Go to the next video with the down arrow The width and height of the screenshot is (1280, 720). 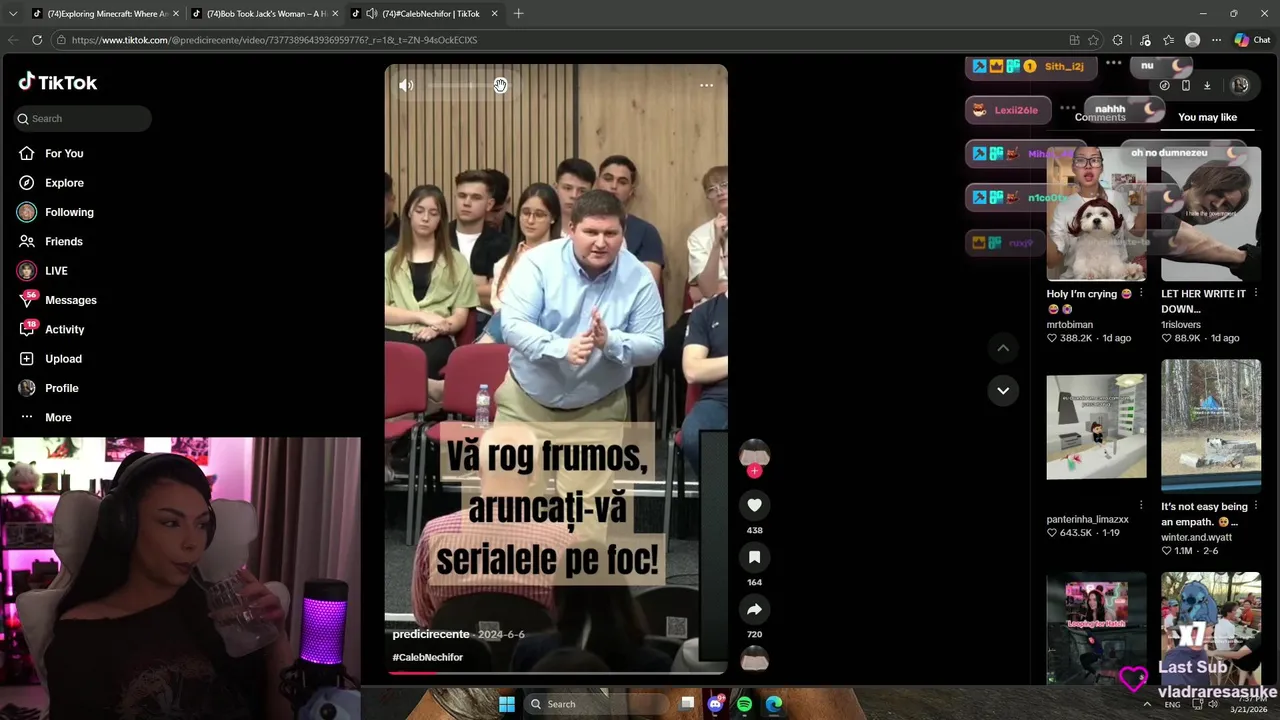[1003, 390]
